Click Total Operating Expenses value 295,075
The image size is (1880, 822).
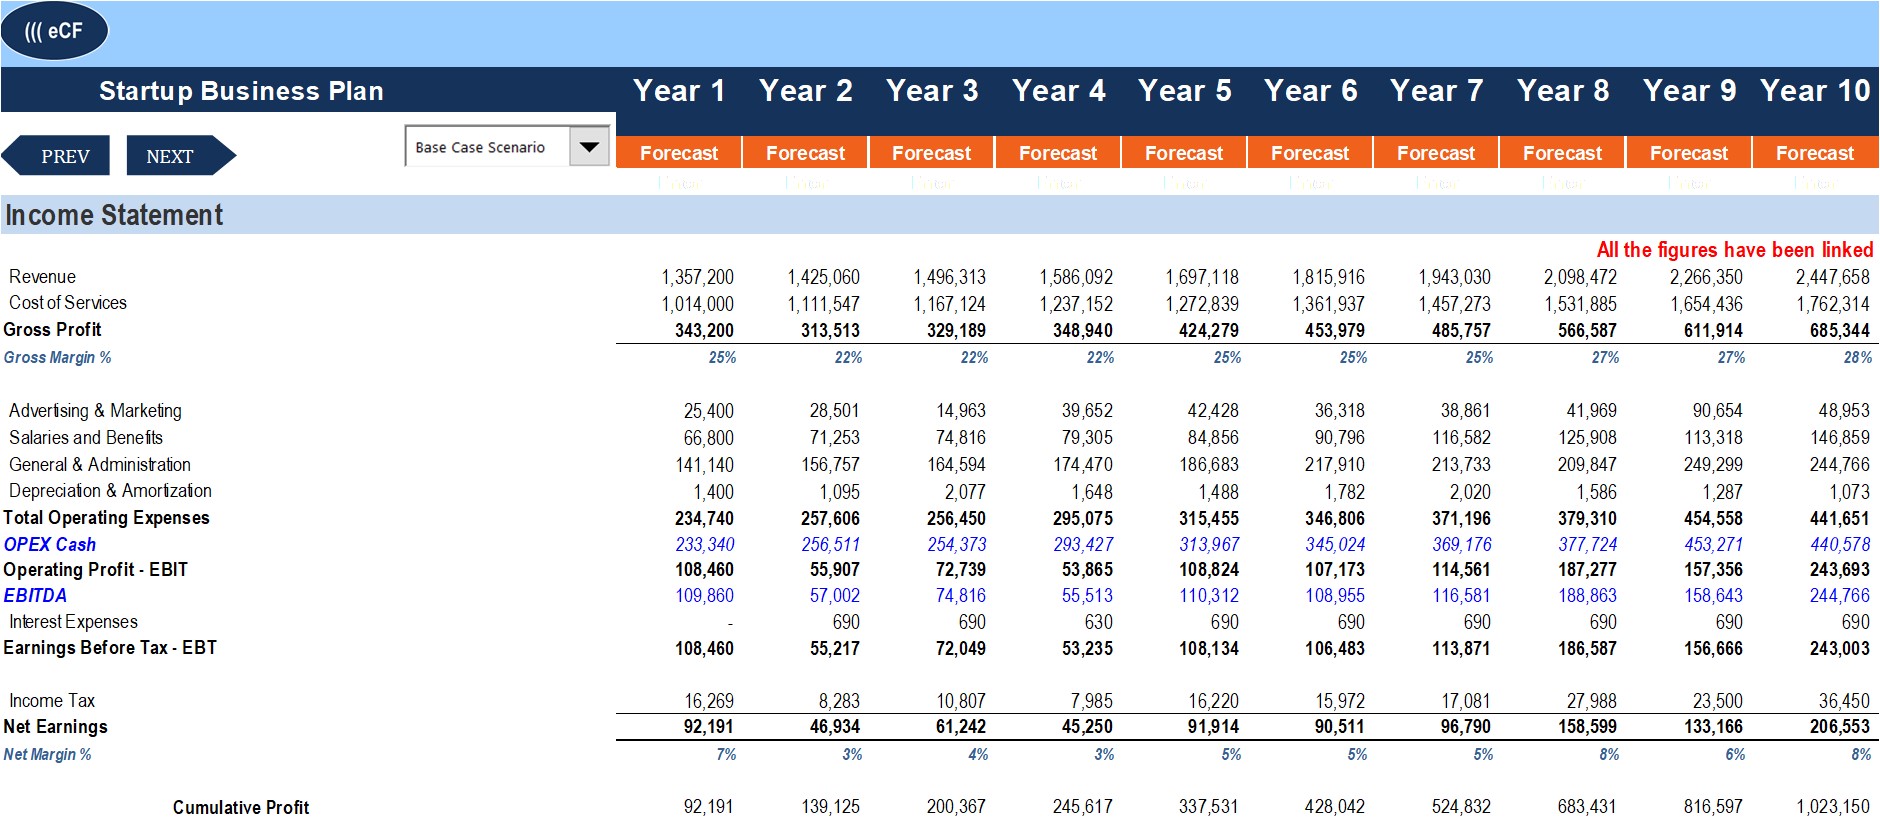pyautogui.click(x=1082, y=519)
